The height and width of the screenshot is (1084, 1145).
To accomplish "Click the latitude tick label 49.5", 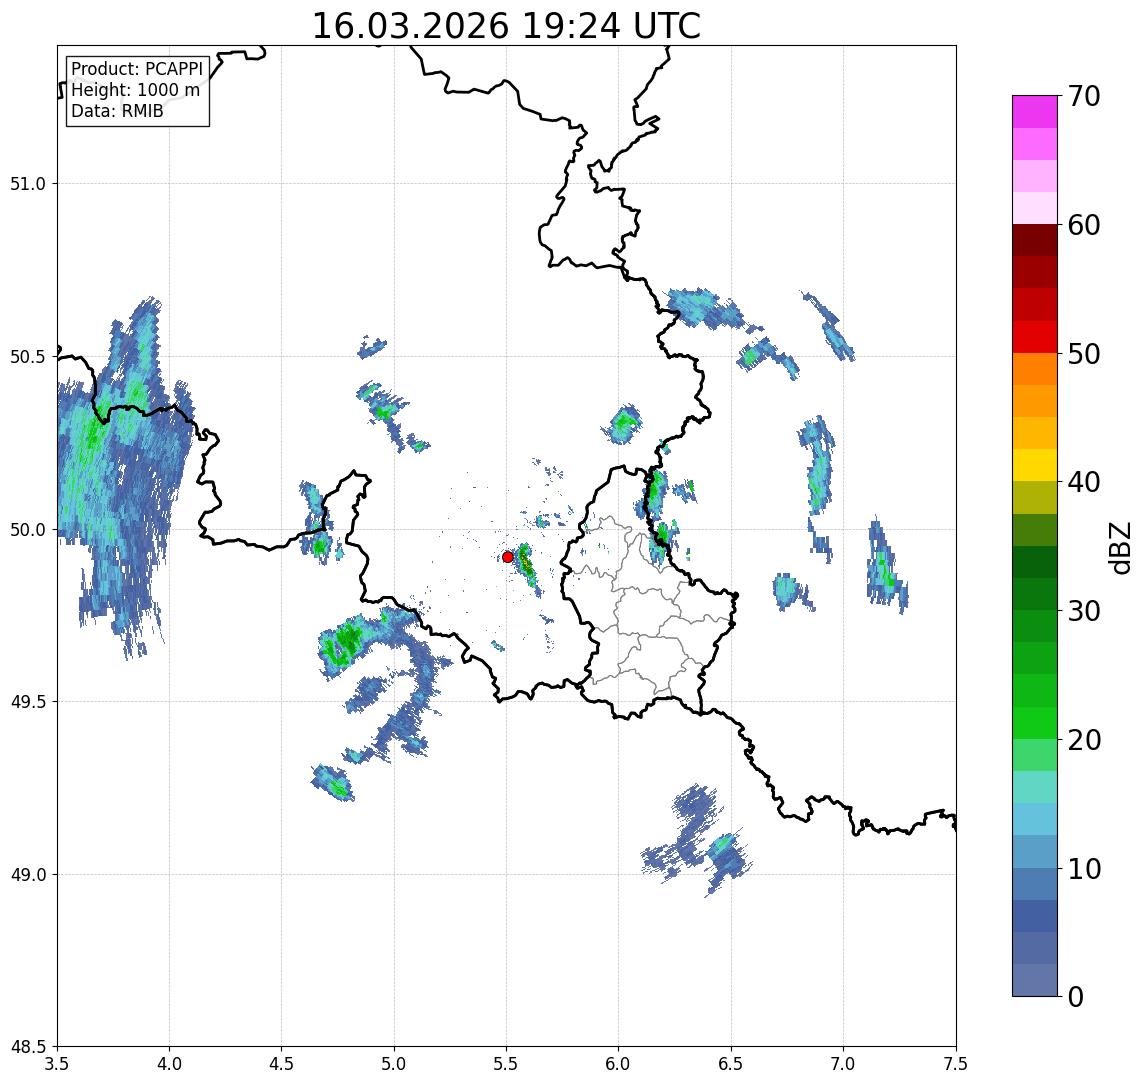I will point(28,702).
